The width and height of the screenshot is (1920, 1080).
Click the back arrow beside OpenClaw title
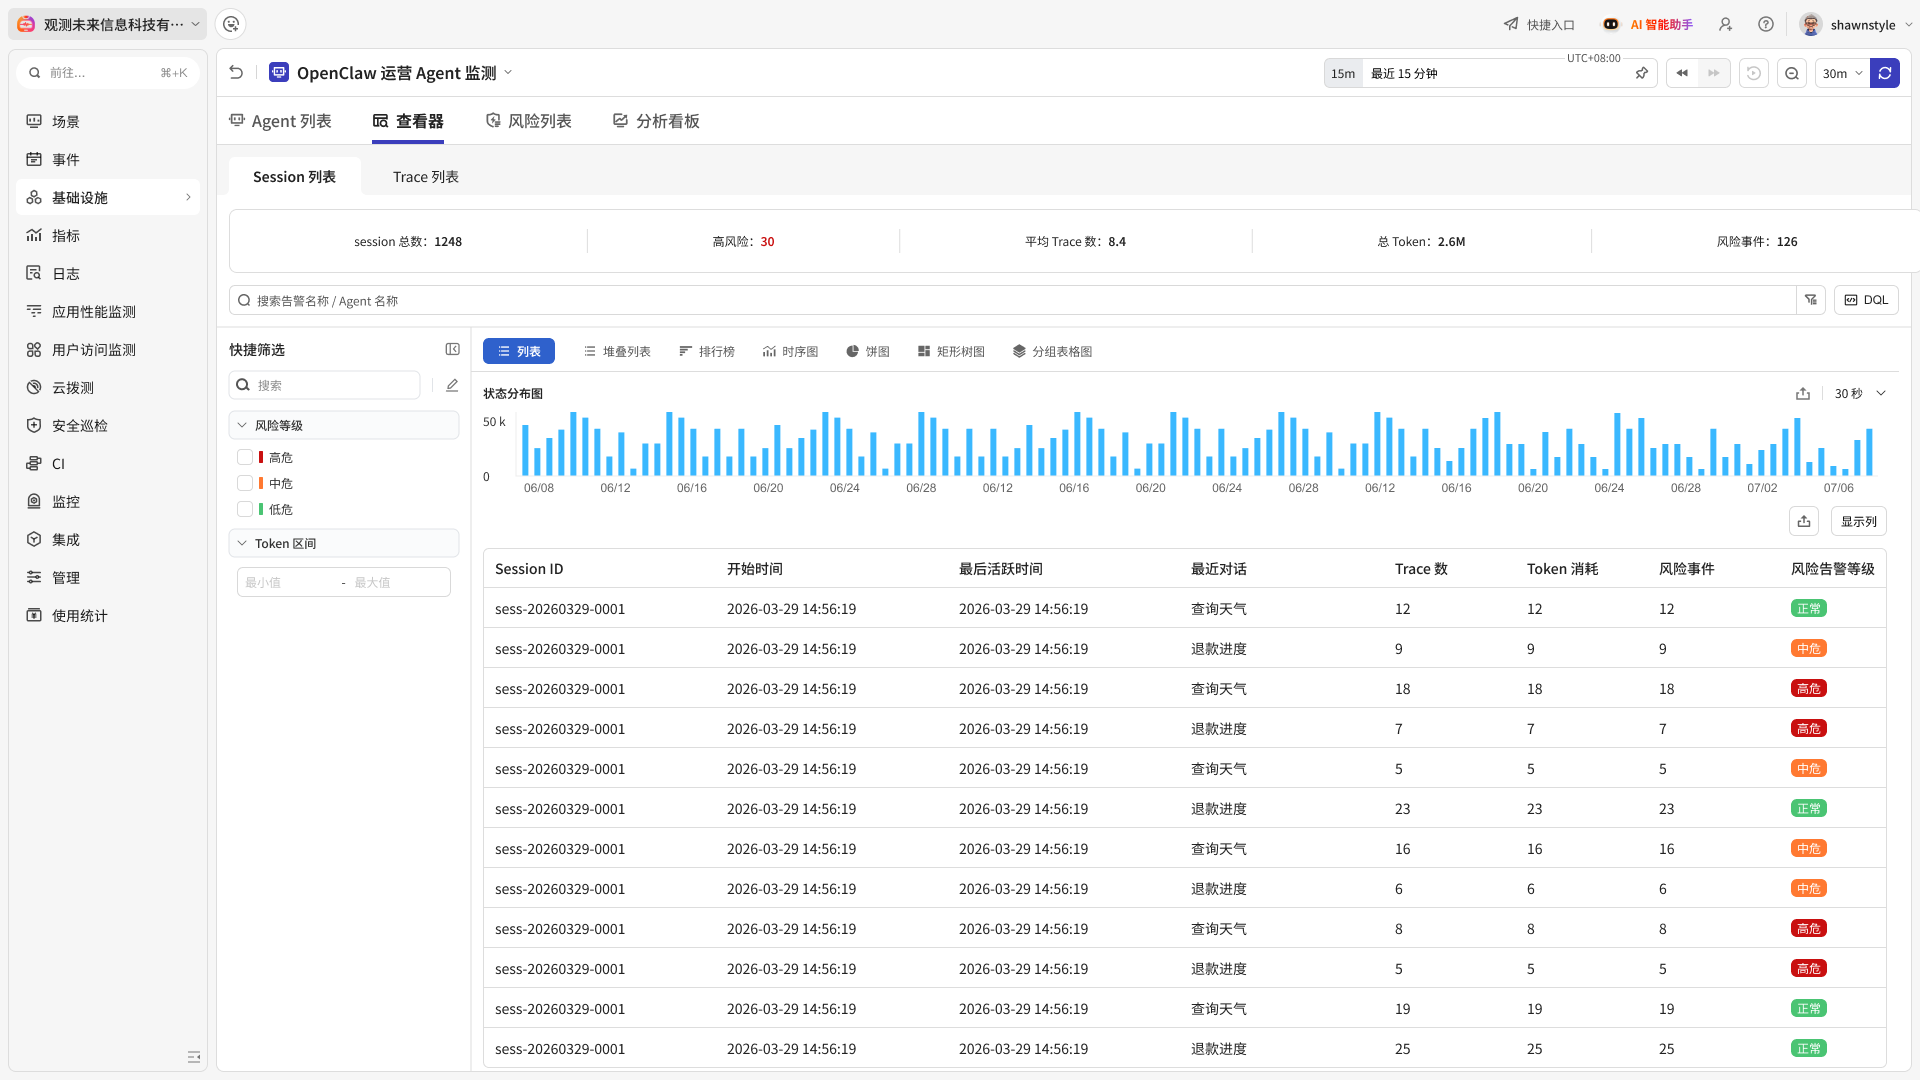(236, 72)
